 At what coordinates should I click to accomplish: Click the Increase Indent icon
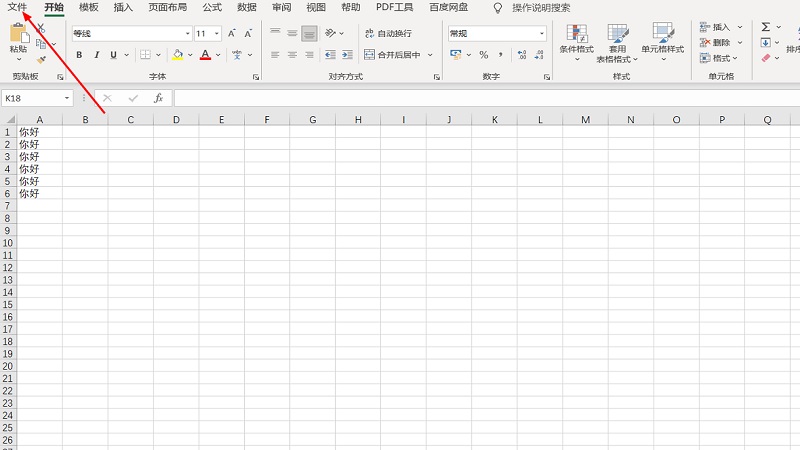(x=345, y=55)
